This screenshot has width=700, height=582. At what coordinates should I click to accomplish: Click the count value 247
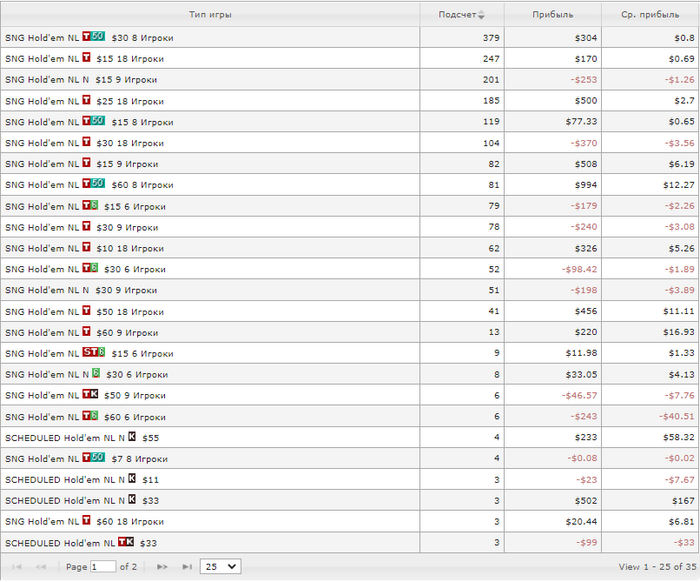[491, 59]
